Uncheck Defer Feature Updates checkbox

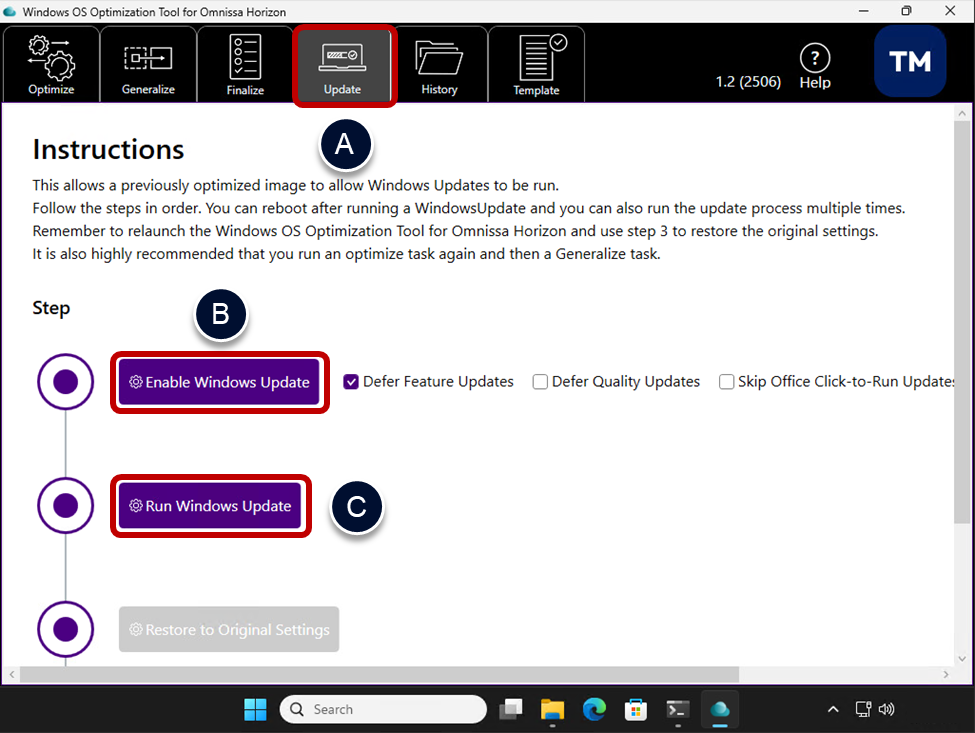coord(351,382)
